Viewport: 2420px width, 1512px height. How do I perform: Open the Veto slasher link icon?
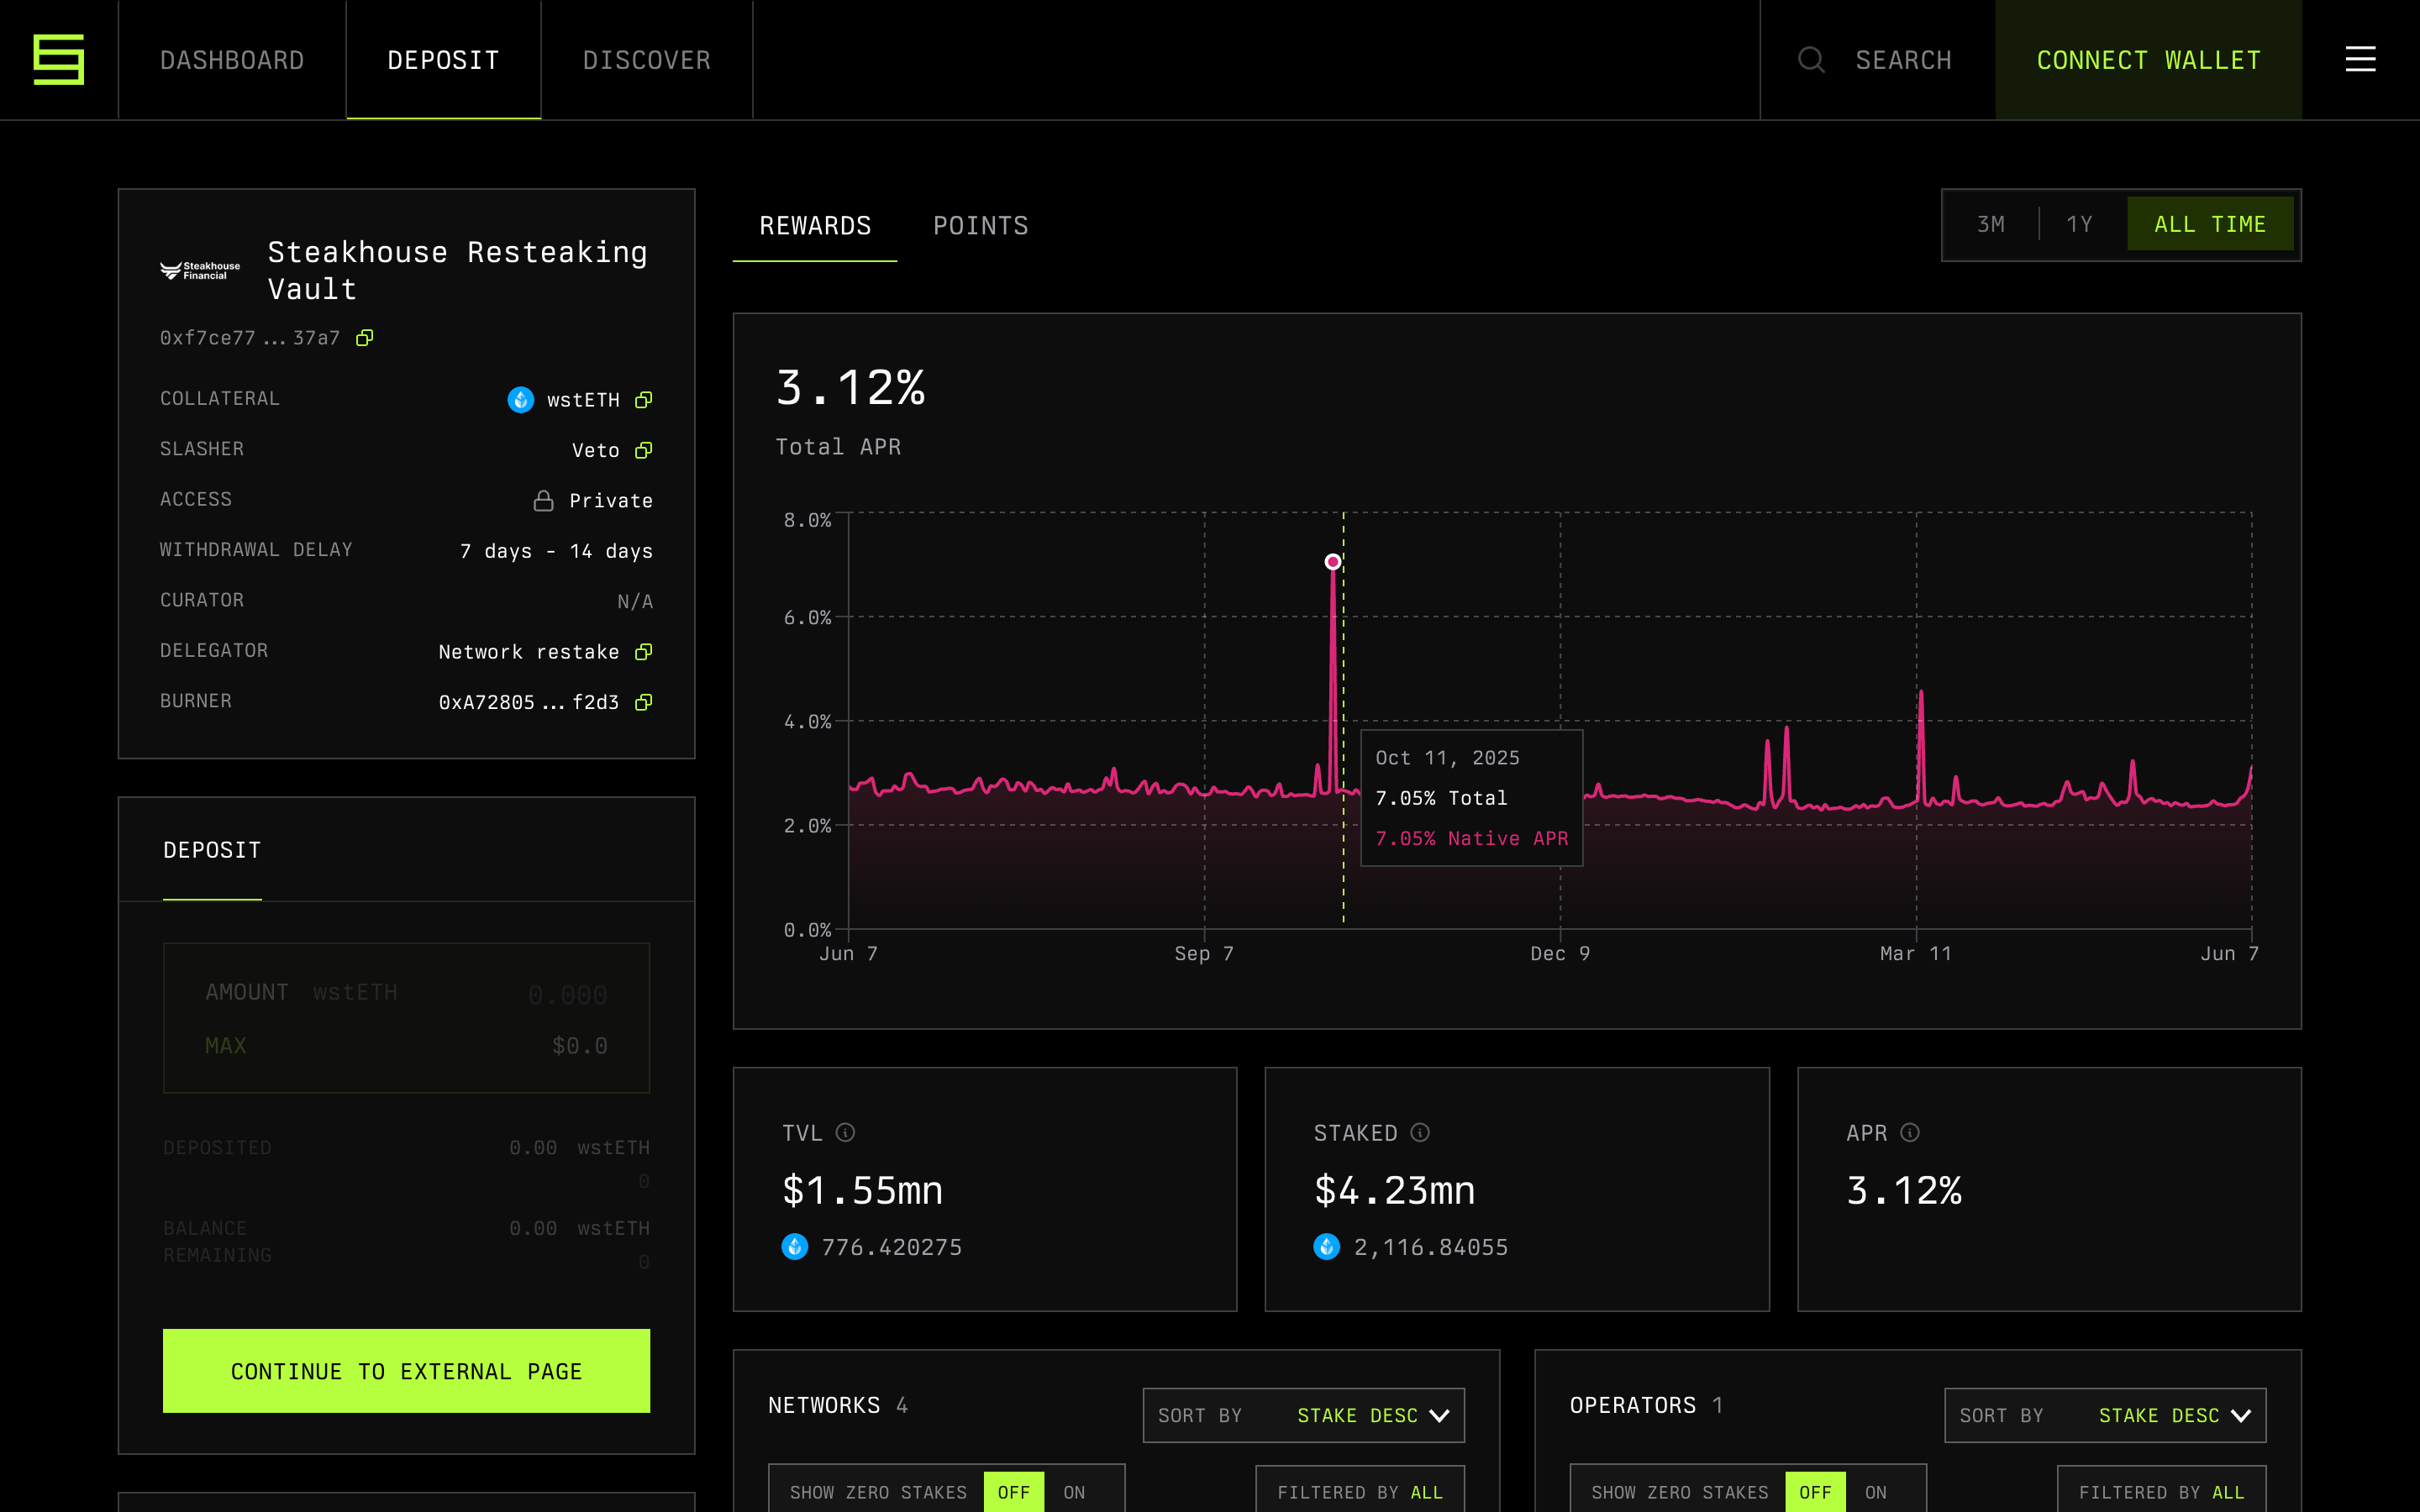[x=644, y=450]
